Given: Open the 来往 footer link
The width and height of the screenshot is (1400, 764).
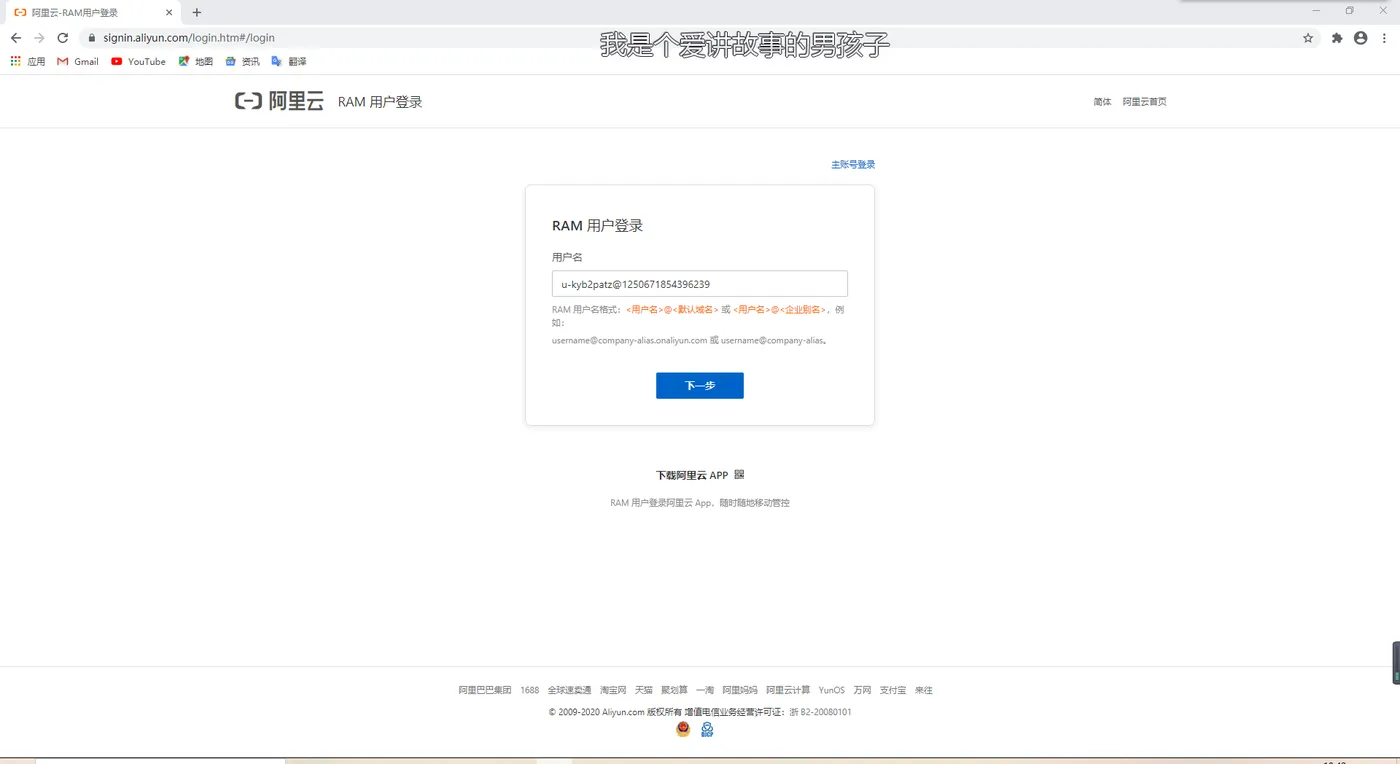Looking at the screenshot, I should pos(923,690).
